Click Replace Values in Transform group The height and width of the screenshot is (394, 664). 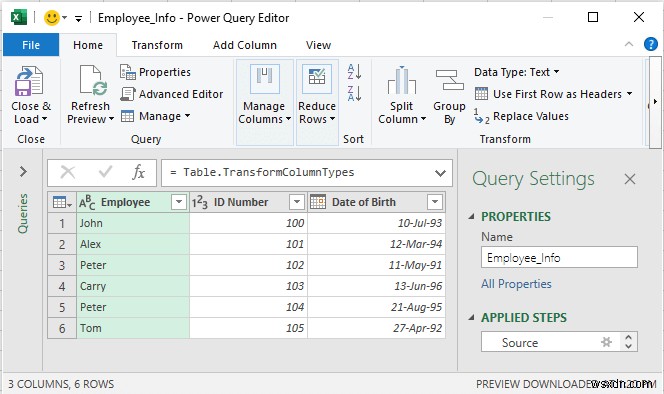click(x=521, y=116)
